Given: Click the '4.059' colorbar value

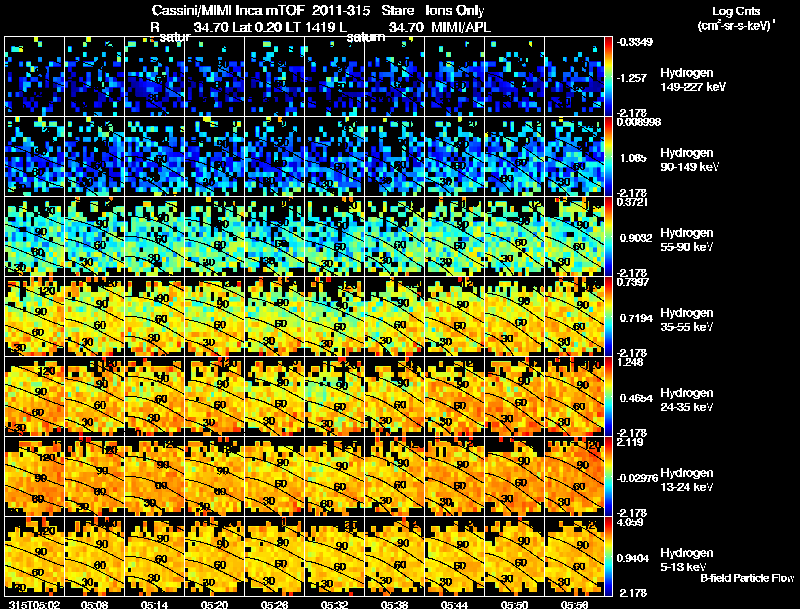Looking at the screenshot, I should pos(630,522).
